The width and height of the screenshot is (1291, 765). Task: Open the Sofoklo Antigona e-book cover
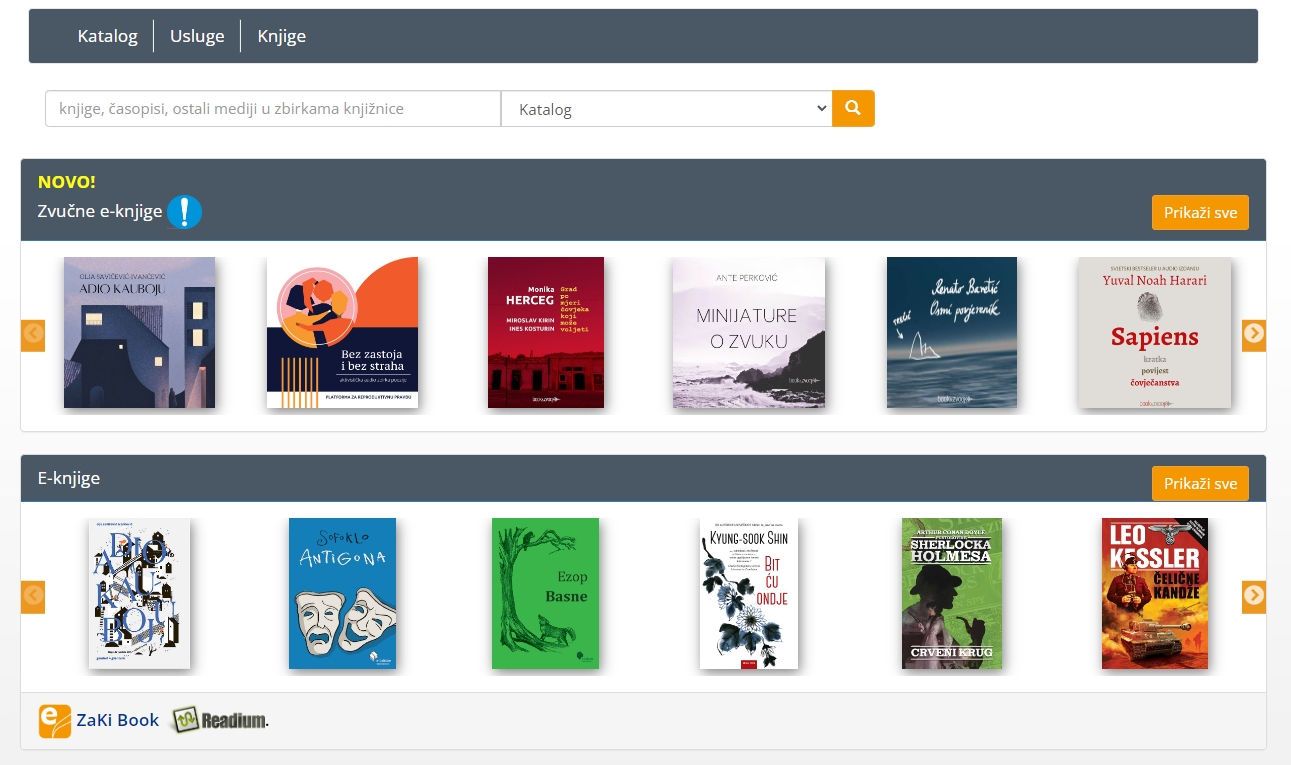click(342, 594)
